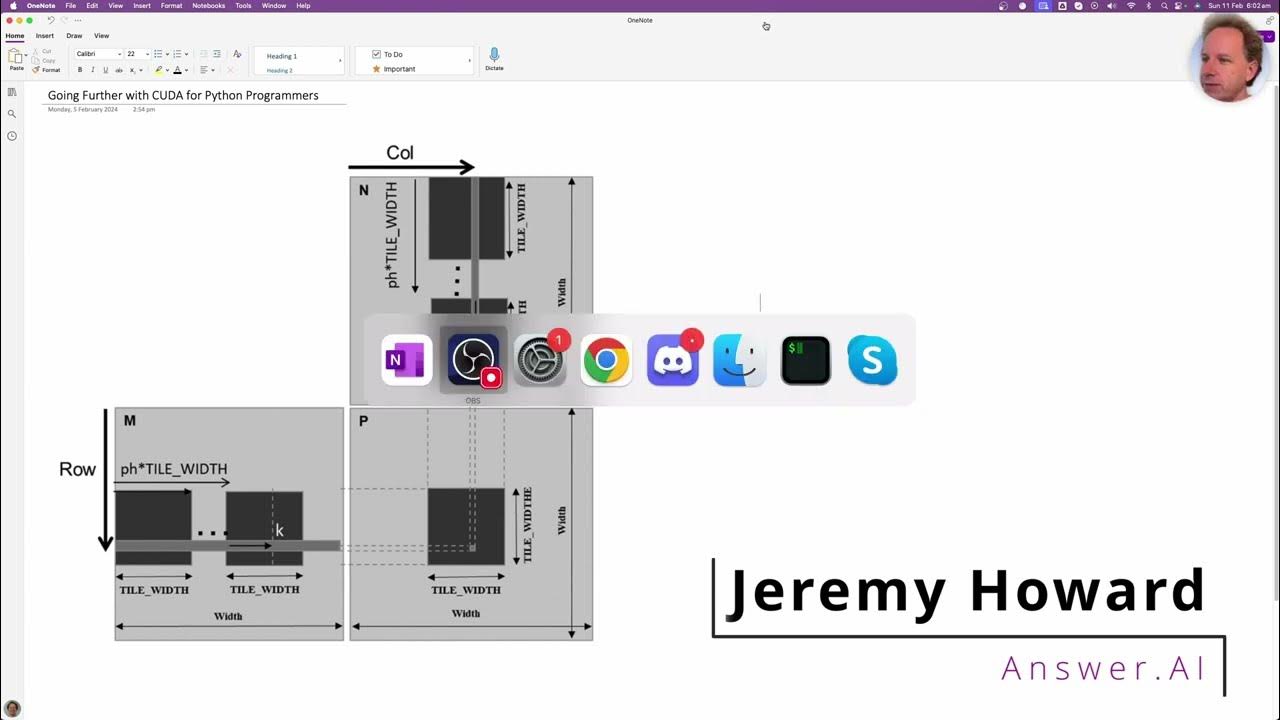Screen dimensions: 1280x720
Task: Switch to the Draw tab
Action: (73, 35)
